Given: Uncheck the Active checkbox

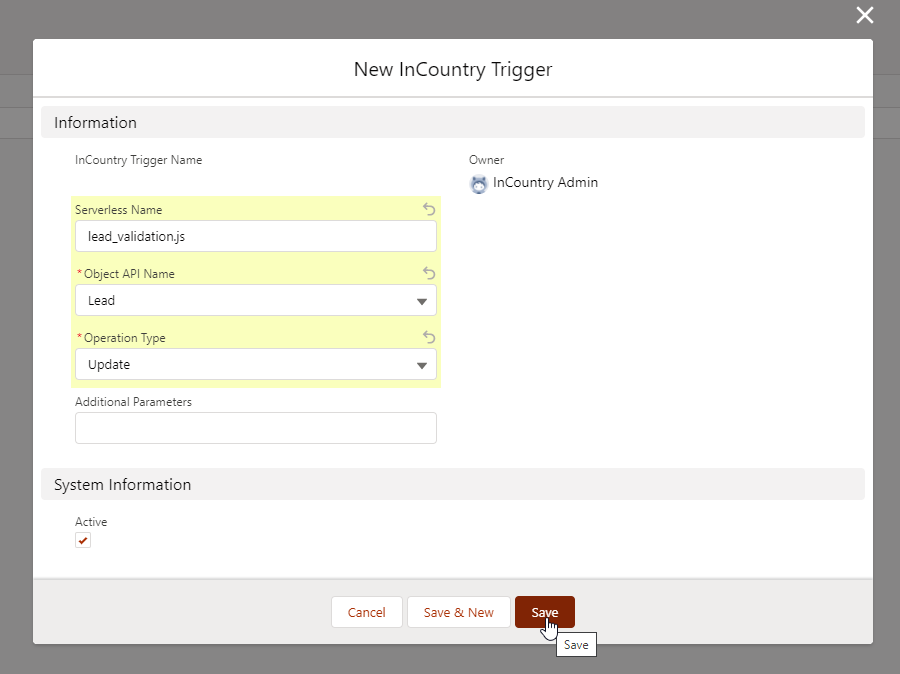Looking at the screenshot, I should (x=83, y=539).
